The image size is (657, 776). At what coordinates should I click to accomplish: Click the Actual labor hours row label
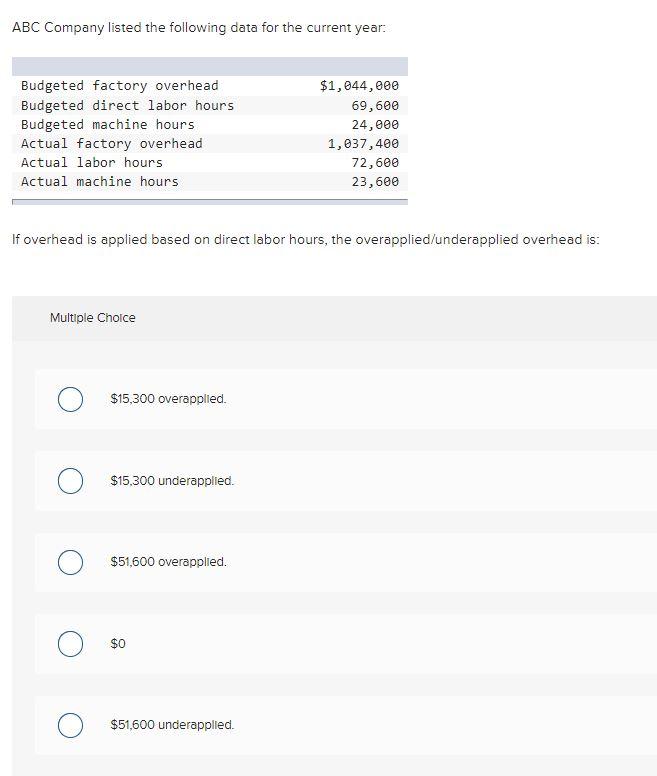point(91,162)
